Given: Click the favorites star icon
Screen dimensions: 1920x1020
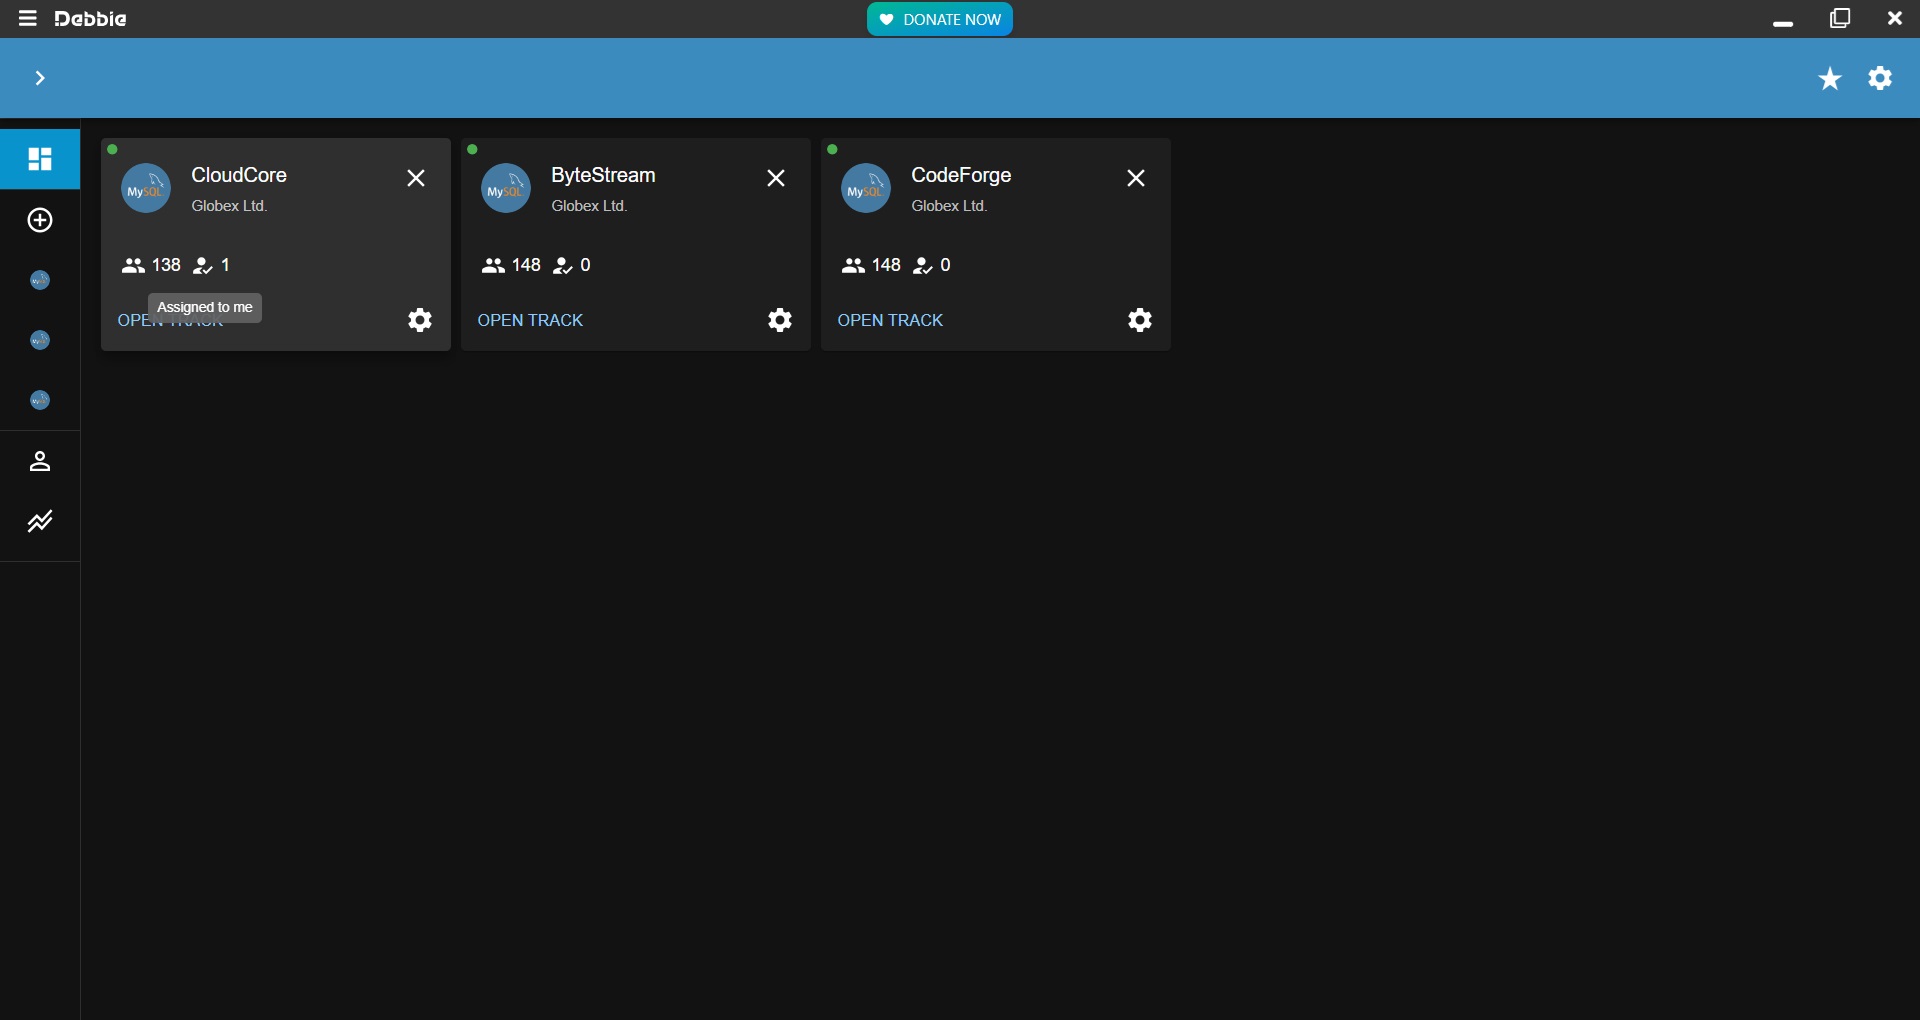Looking at the screenshot, I should 1829,79.
